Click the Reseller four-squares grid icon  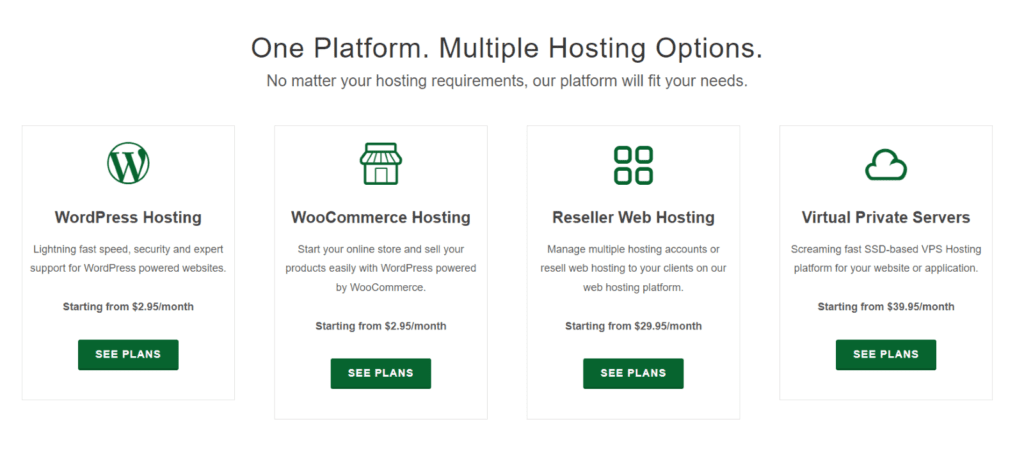click(633, 165)
